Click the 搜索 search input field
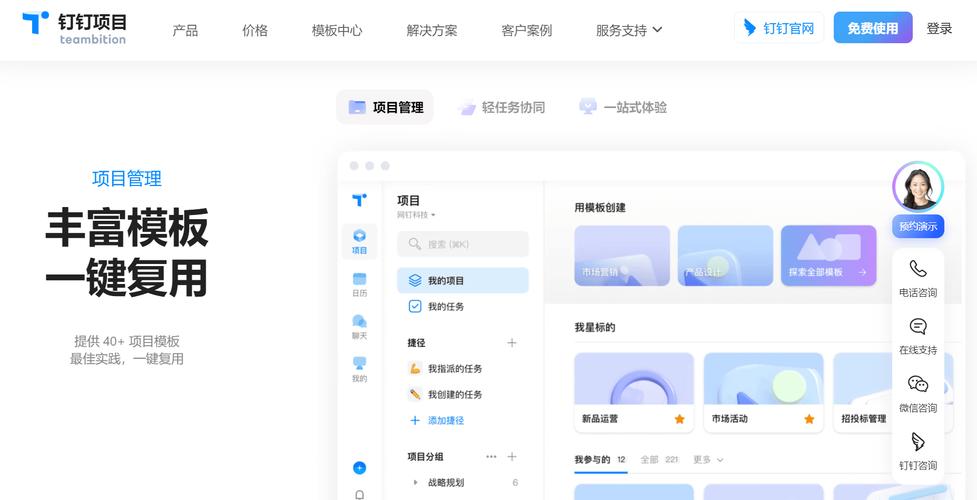 click(x=462, y=244)
